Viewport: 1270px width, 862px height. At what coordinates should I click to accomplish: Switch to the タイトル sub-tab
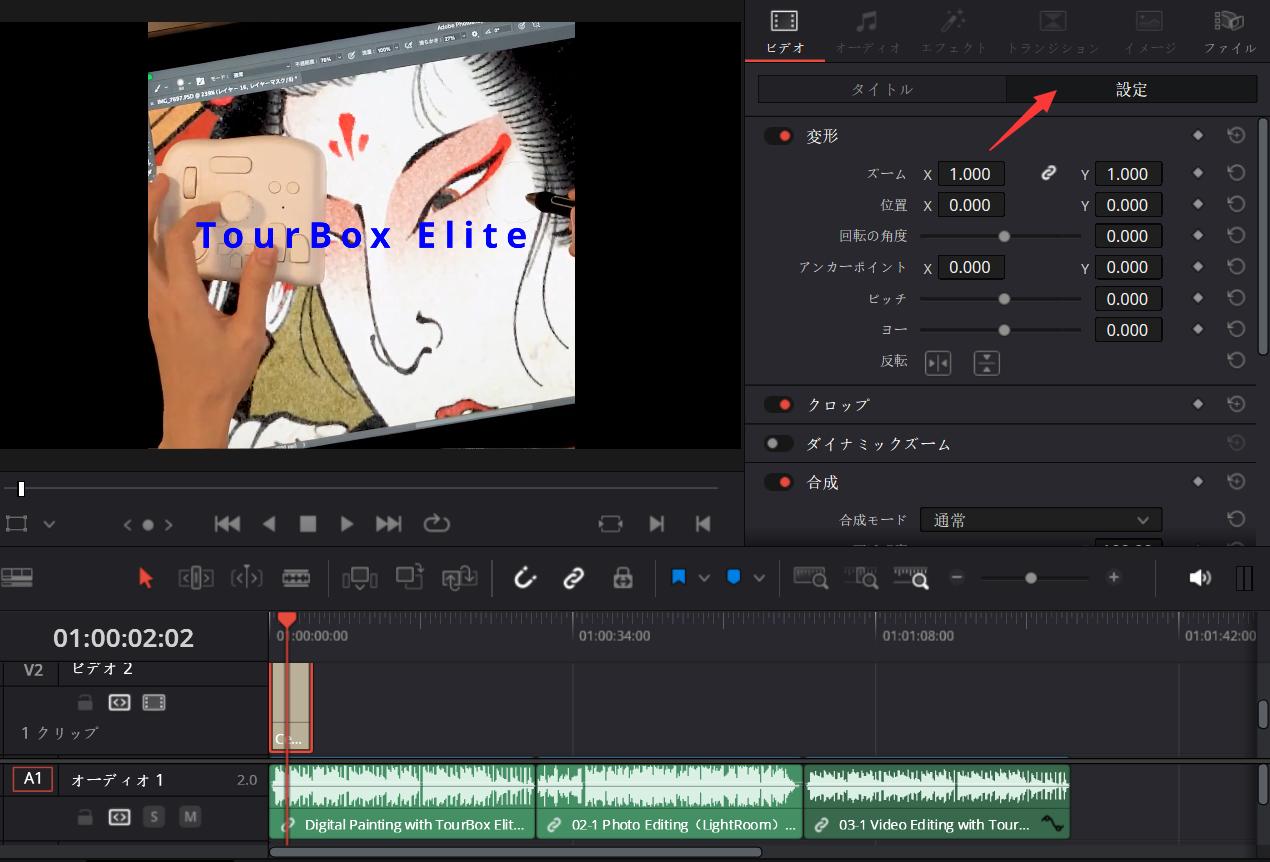(x=882, y=89)
